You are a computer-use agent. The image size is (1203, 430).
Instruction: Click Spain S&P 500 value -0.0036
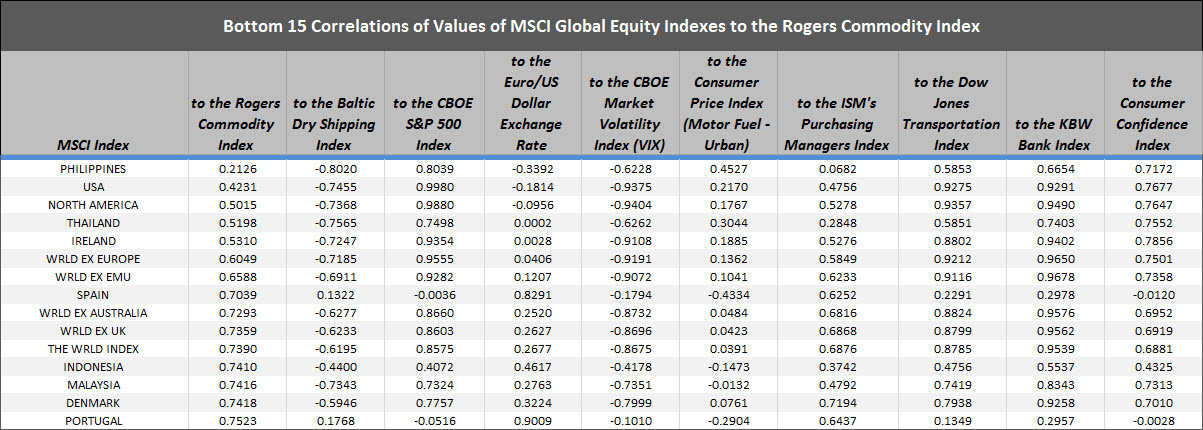(x=434, y=295)
